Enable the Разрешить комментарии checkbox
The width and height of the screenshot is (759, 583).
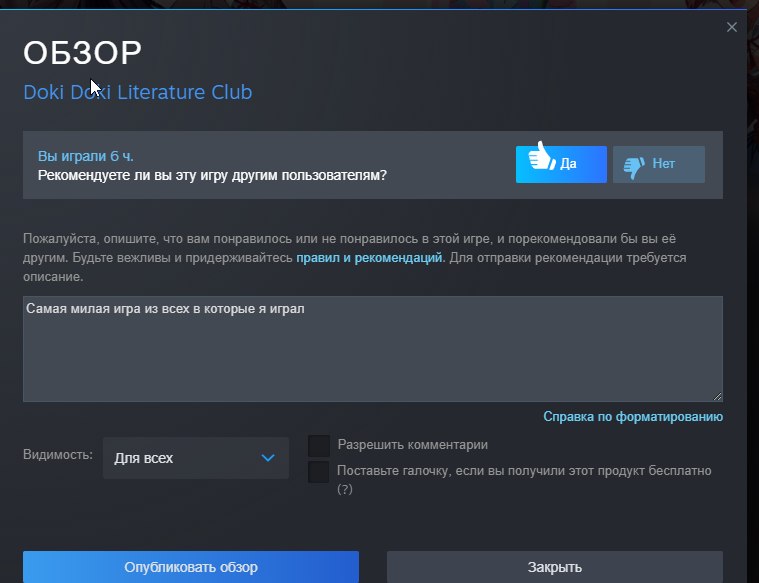click(x=319, y=446)
